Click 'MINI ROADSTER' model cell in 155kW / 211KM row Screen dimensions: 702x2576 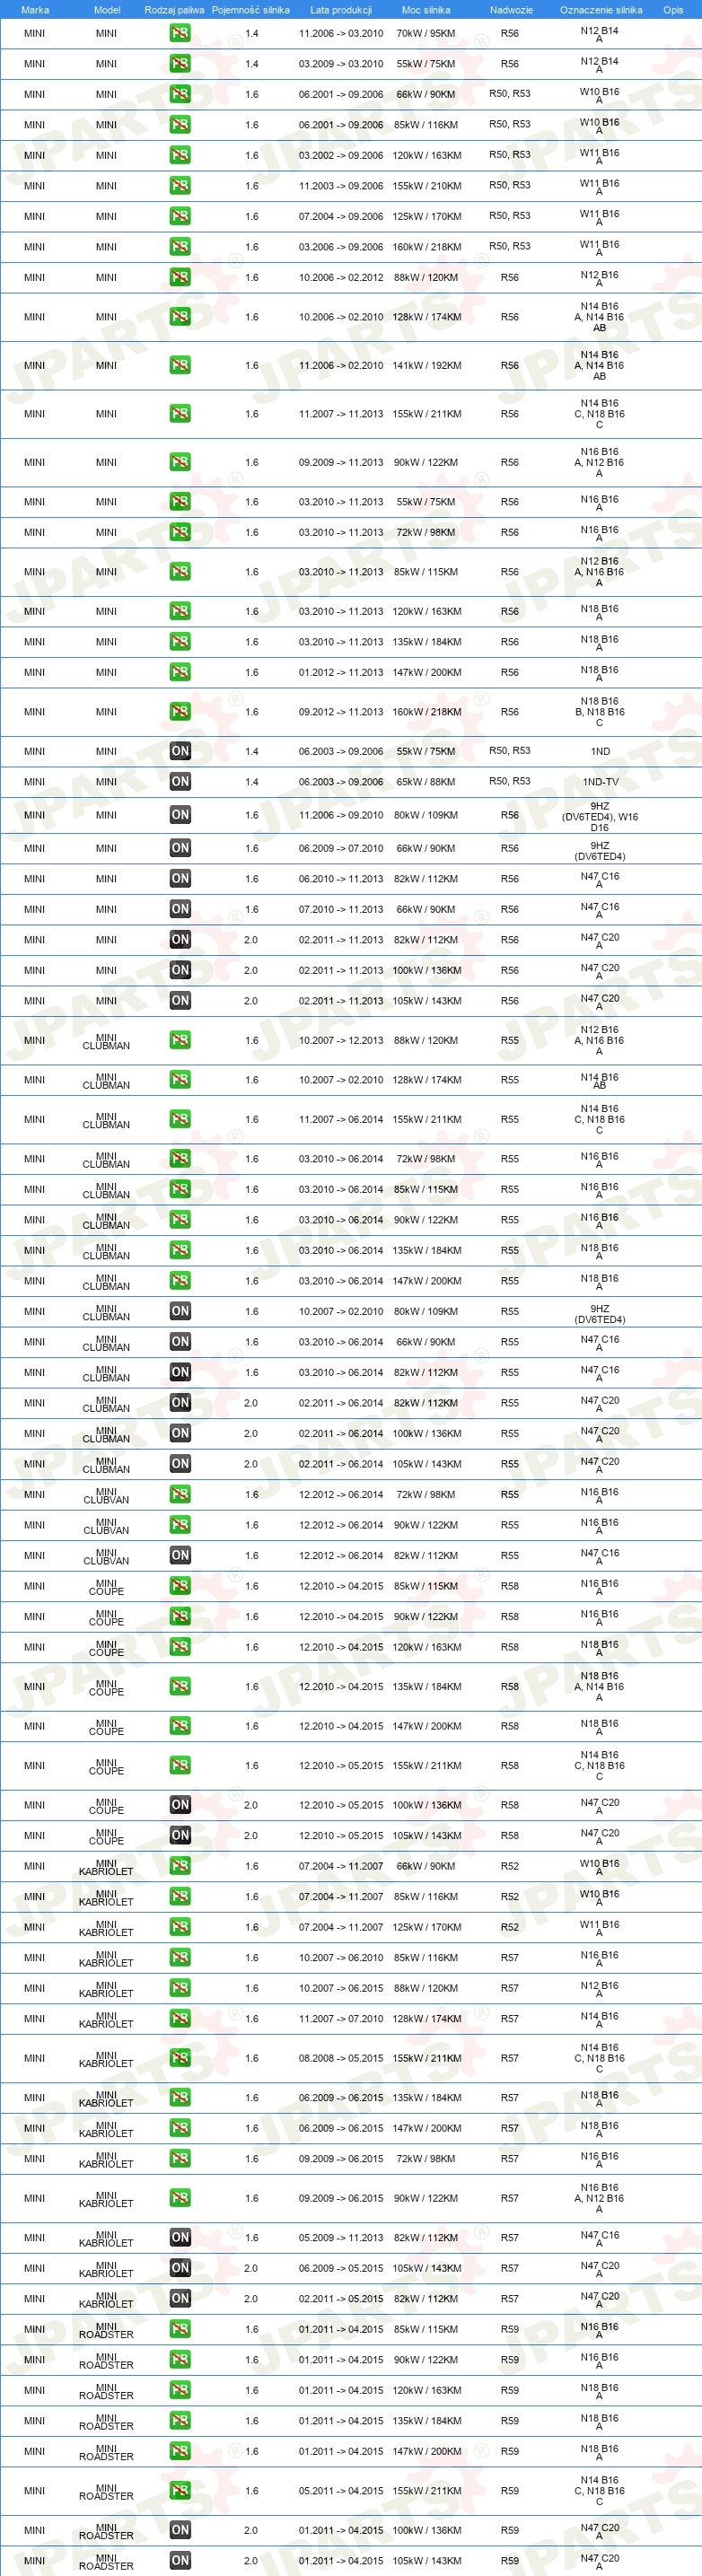tap(106, 2492)
